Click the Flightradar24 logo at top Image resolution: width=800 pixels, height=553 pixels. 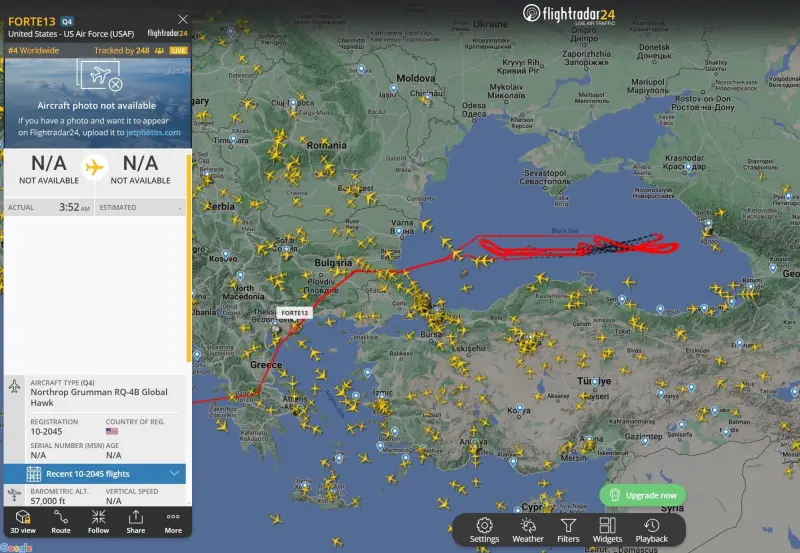point(569,14)
